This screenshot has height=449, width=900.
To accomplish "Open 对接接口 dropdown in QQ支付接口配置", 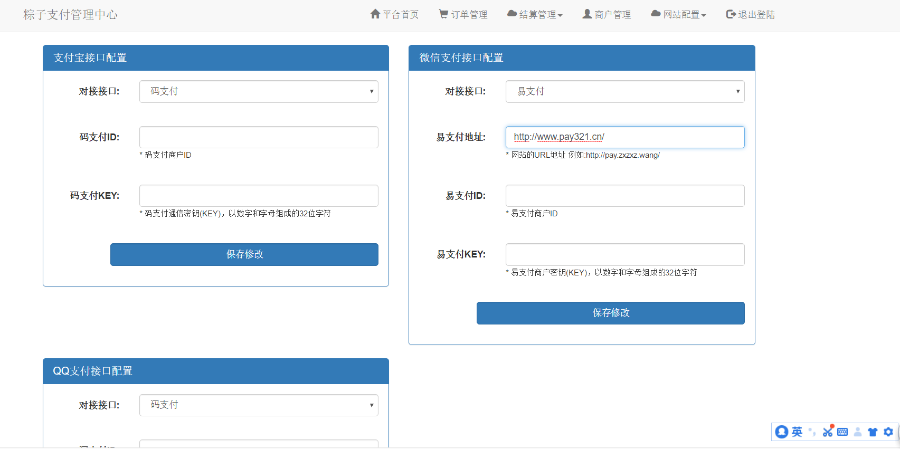I will coord(259,405).
